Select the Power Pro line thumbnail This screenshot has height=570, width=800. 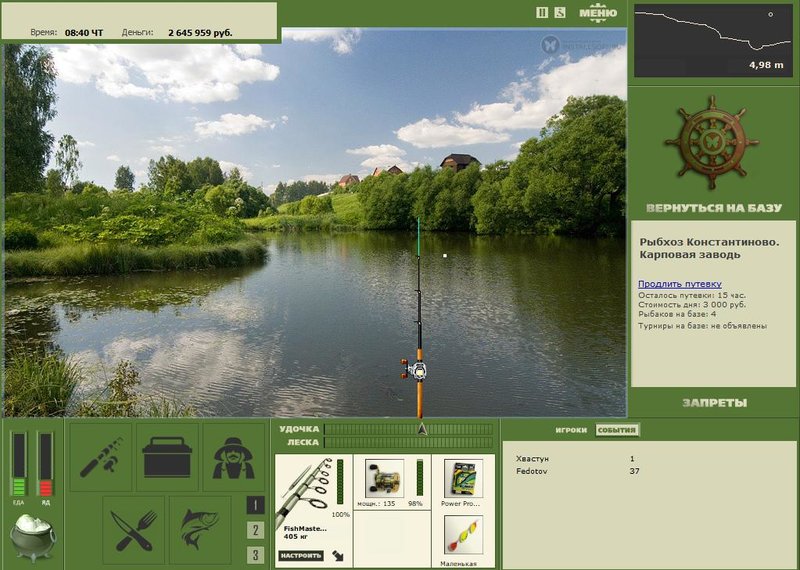click(x=463, y=478)
